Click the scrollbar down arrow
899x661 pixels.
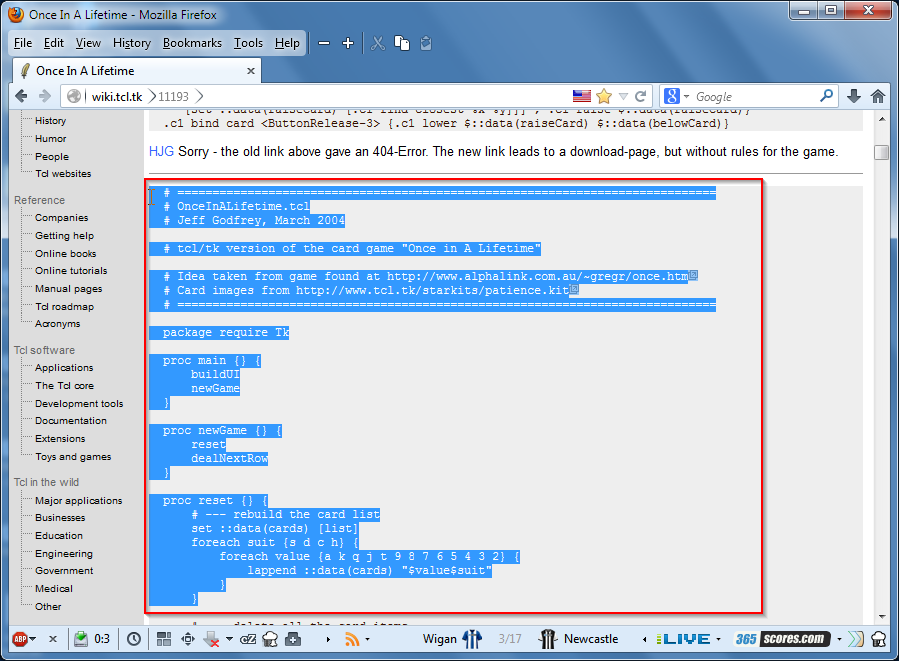pos(881,617)
